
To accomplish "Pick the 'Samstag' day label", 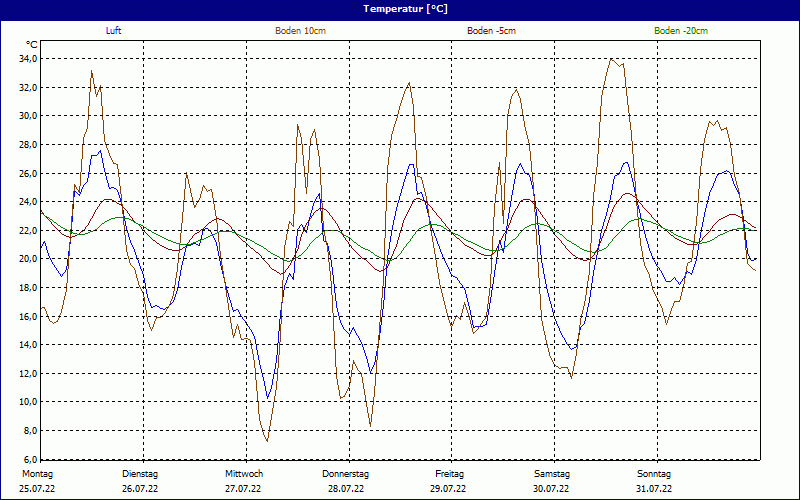I will coord(552,473).
